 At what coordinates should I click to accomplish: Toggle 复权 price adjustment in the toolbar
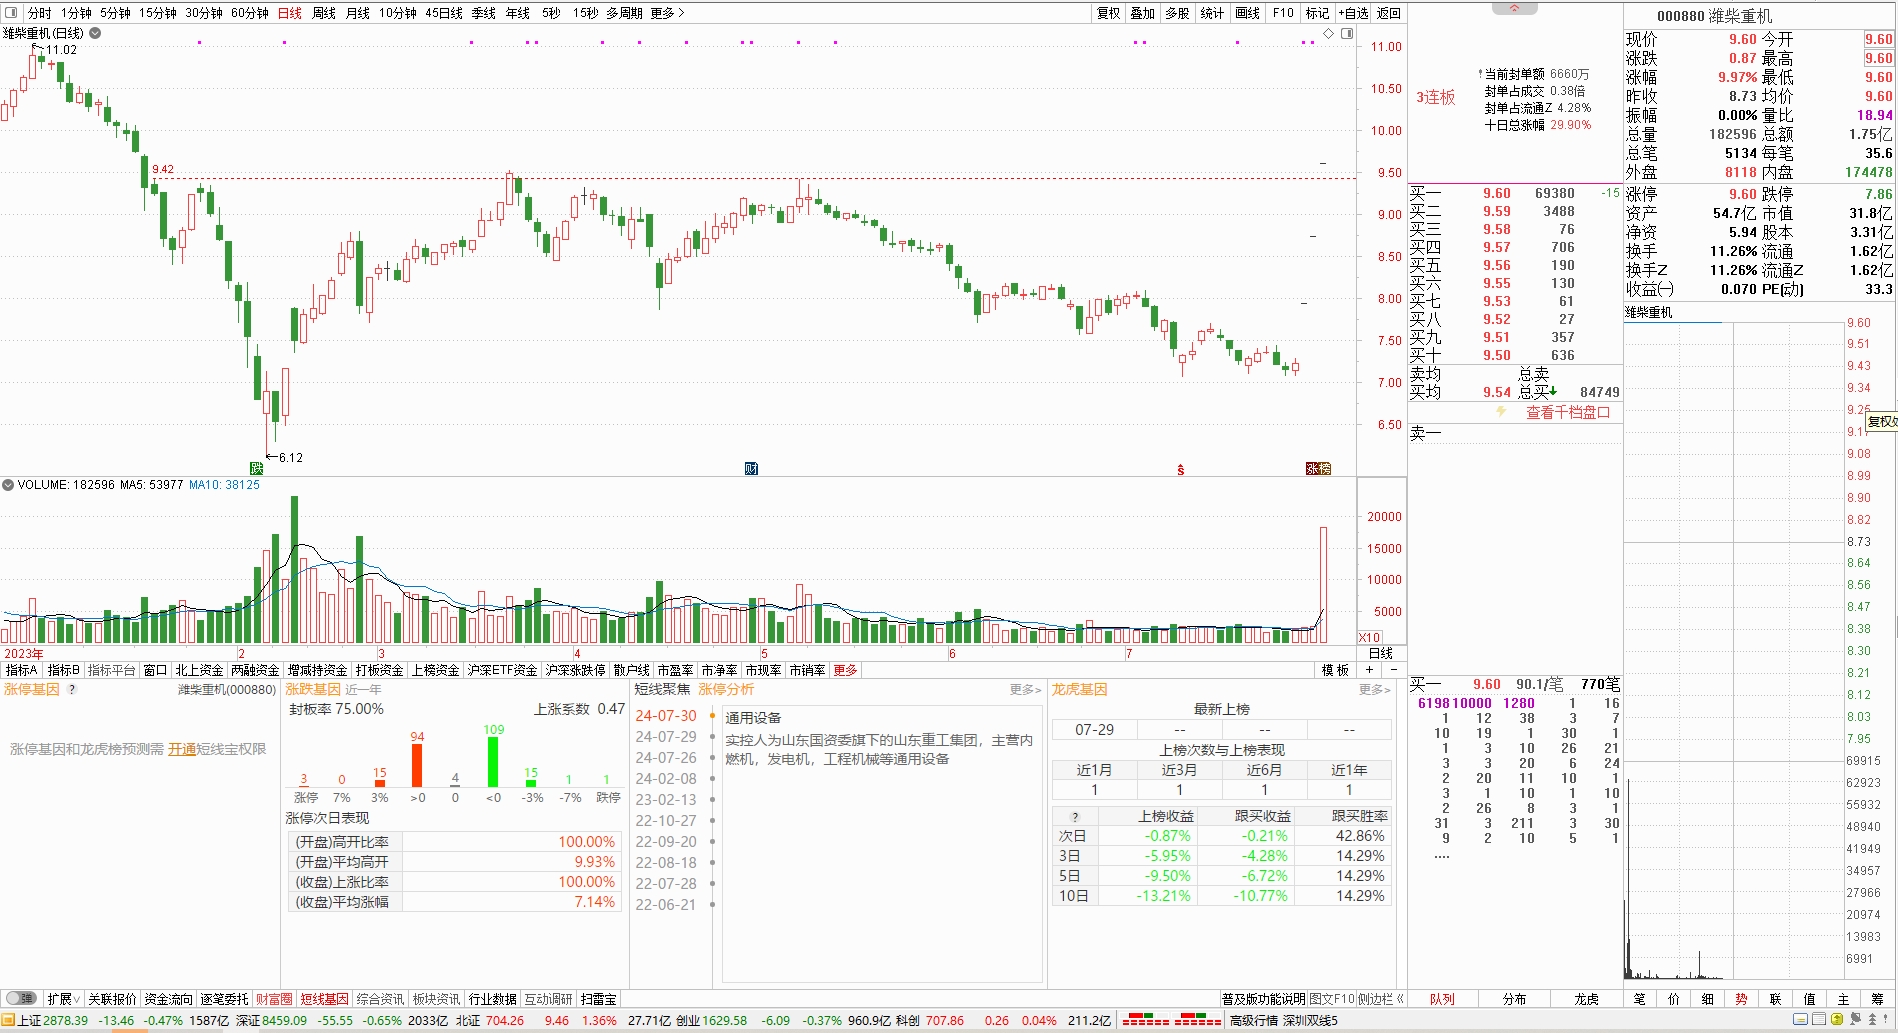(1108, 13)
